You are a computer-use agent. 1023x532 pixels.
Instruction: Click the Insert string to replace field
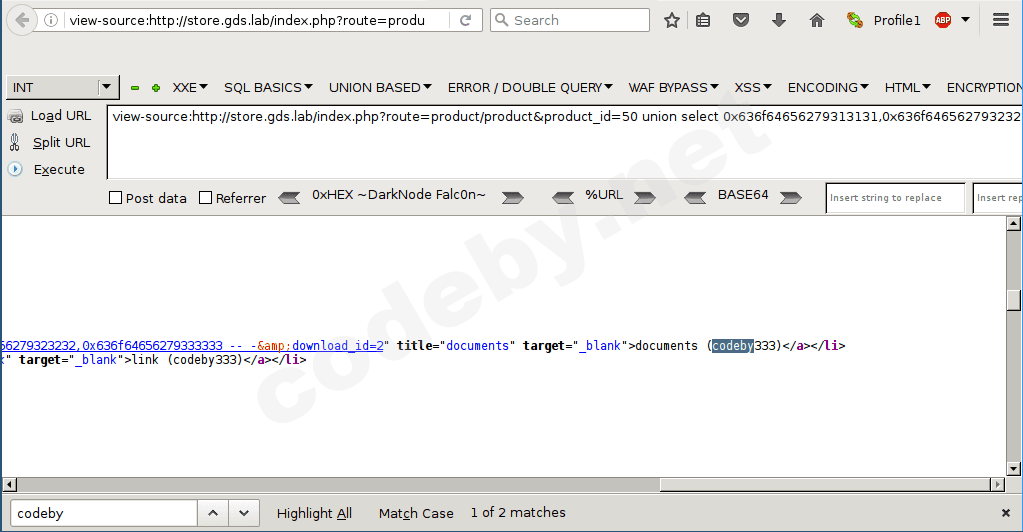(895, 198)
